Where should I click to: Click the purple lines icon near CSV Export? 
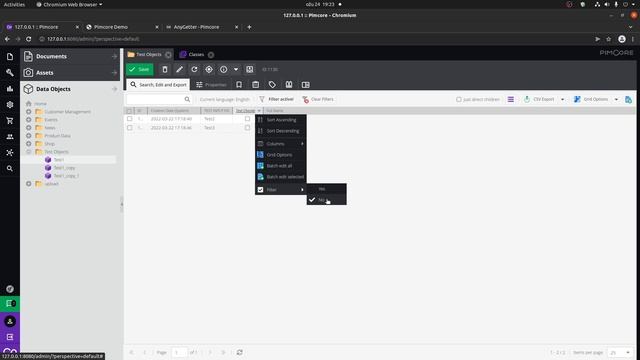[x=511, y=99]
